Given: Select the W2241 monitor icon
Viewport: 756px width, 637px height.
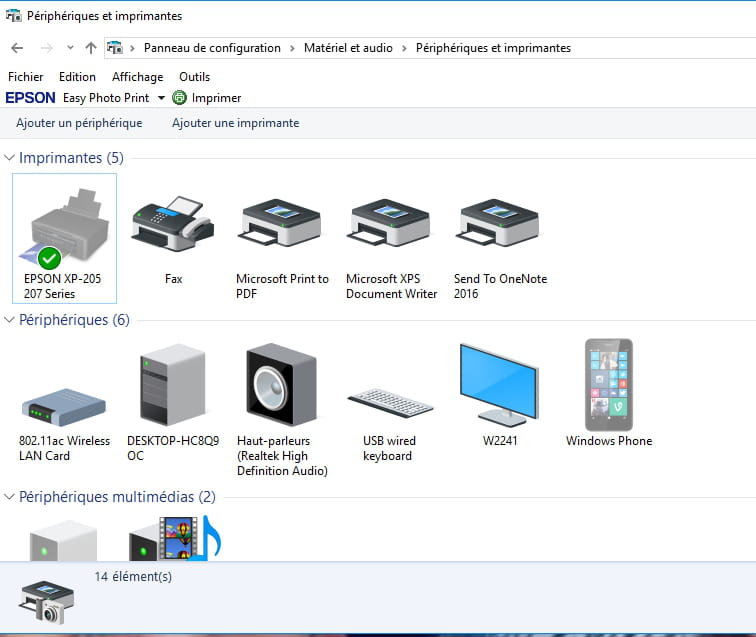Looking at the screenshot, I should tap(500, 385).
